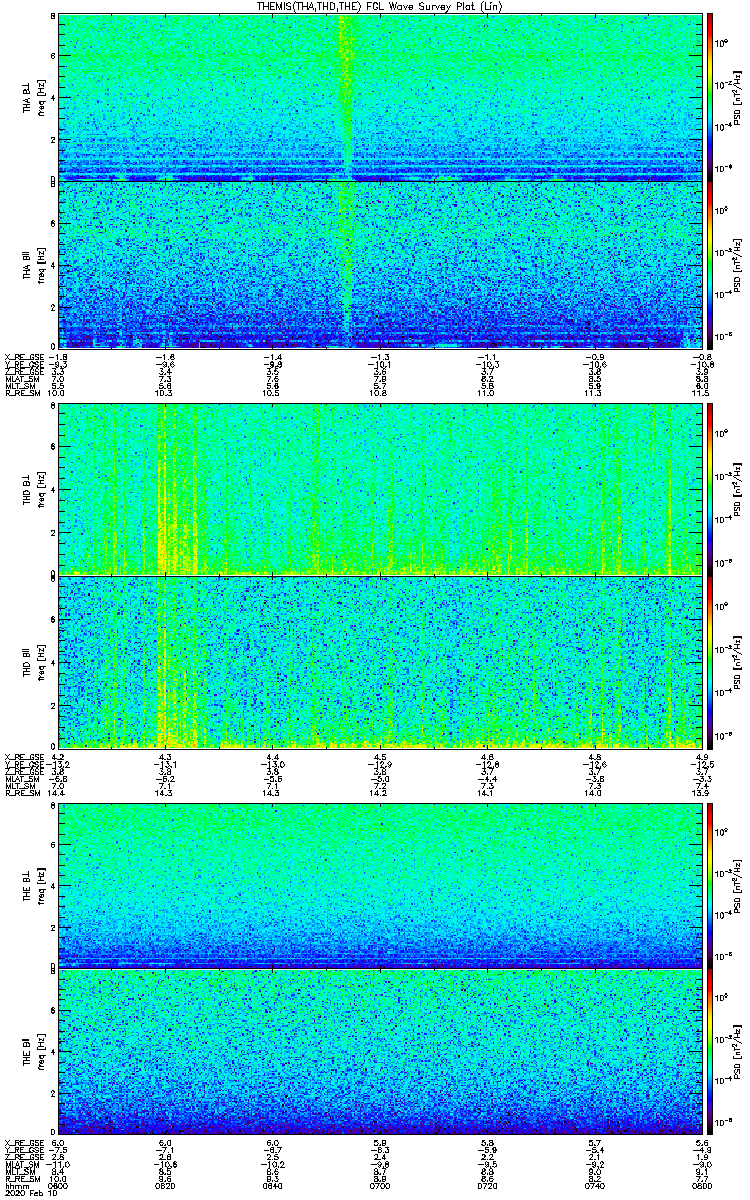Select the color bar beside THD BL panel

pyautogui.click(x=710, y=490)
